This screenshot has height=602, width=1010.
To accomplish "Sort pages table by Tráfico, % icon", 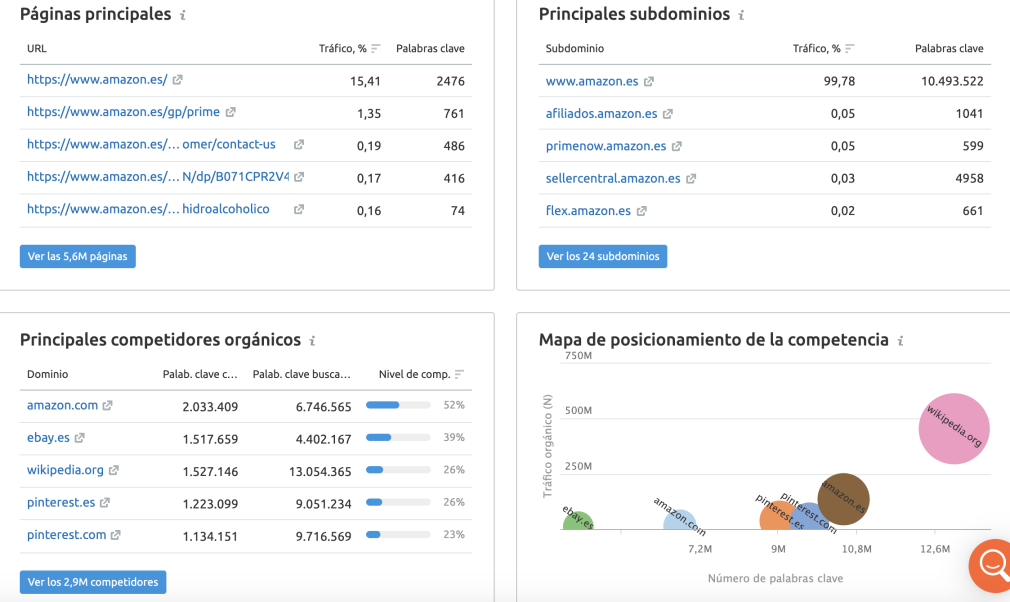I will click(376, 49).
